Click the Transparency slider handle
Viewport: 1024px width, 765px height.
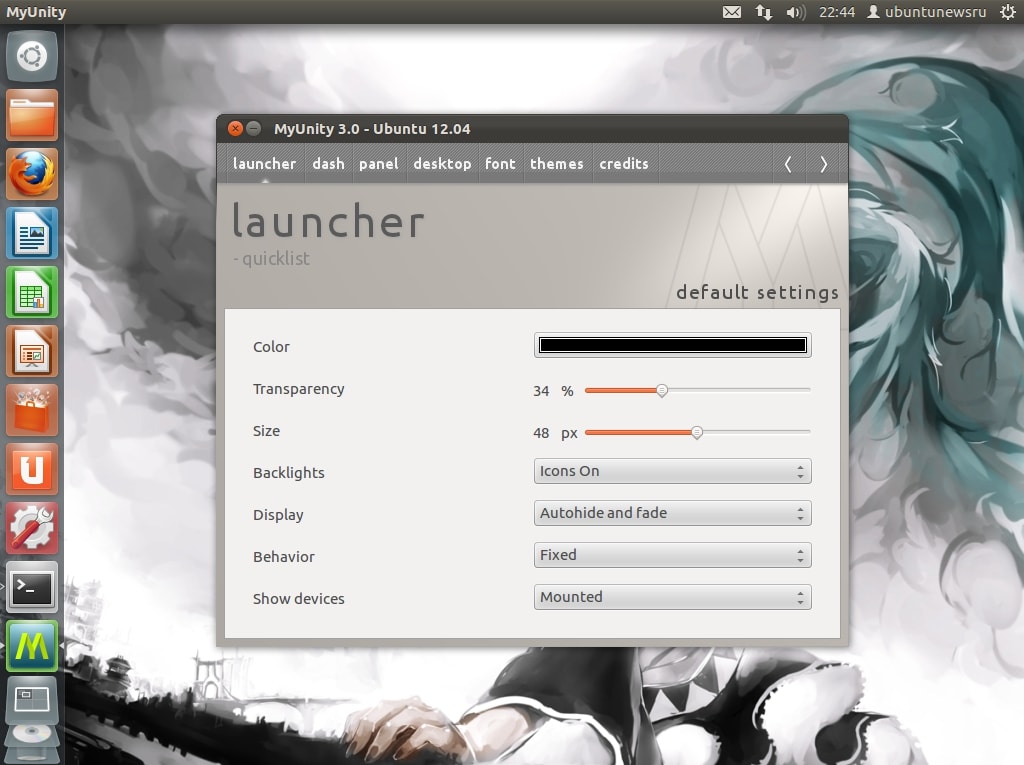pos(662,391)
